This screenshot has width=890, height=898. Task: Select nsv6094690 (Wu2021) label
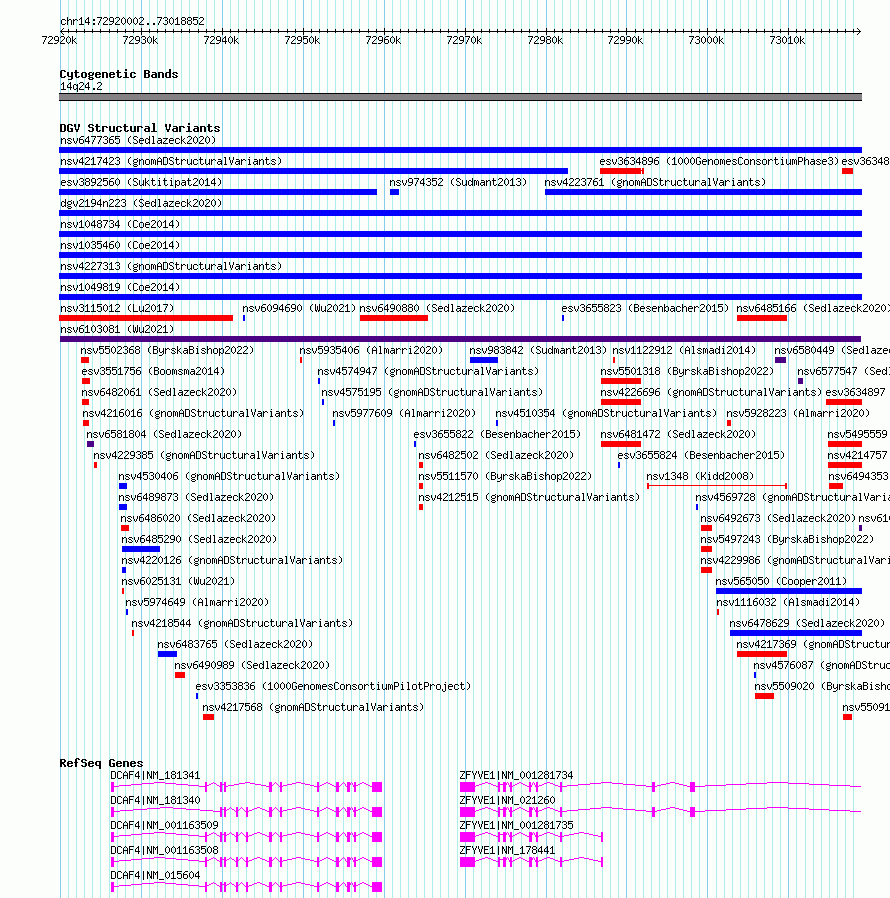(x=299, y=308)
